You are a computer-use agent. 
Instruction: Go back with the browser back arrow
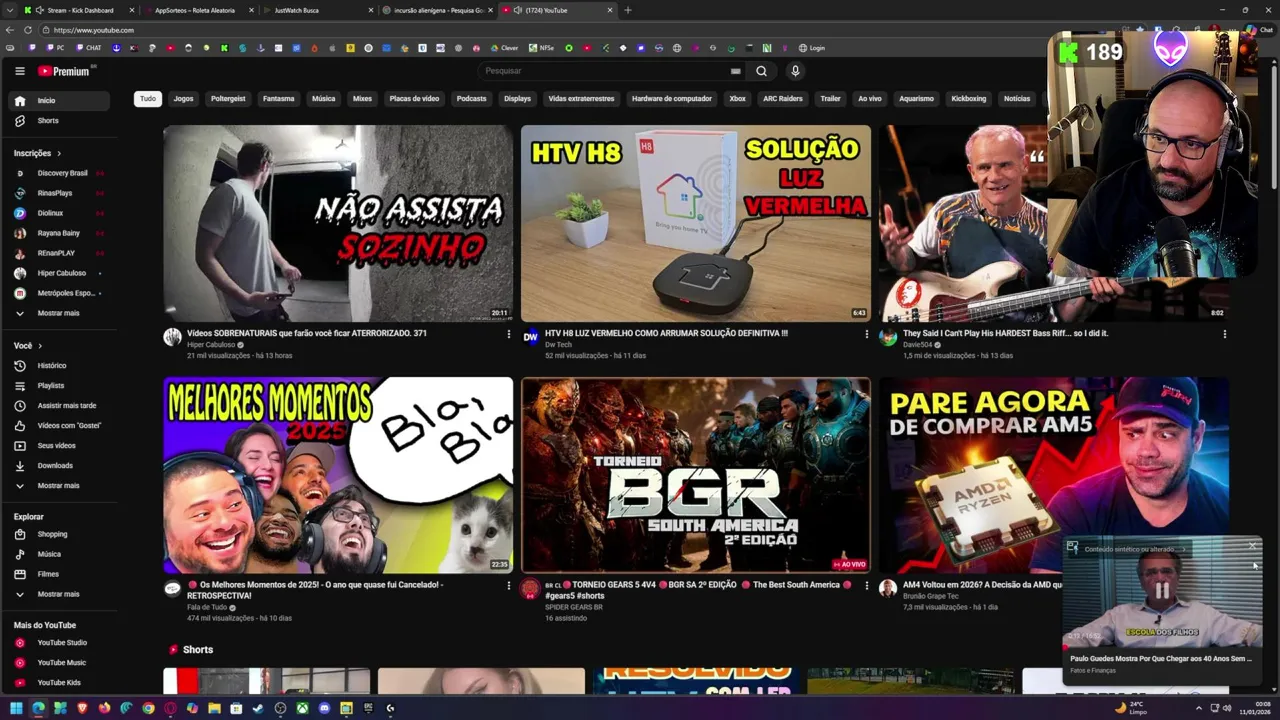pyautogui.click(x=10, y=30)
